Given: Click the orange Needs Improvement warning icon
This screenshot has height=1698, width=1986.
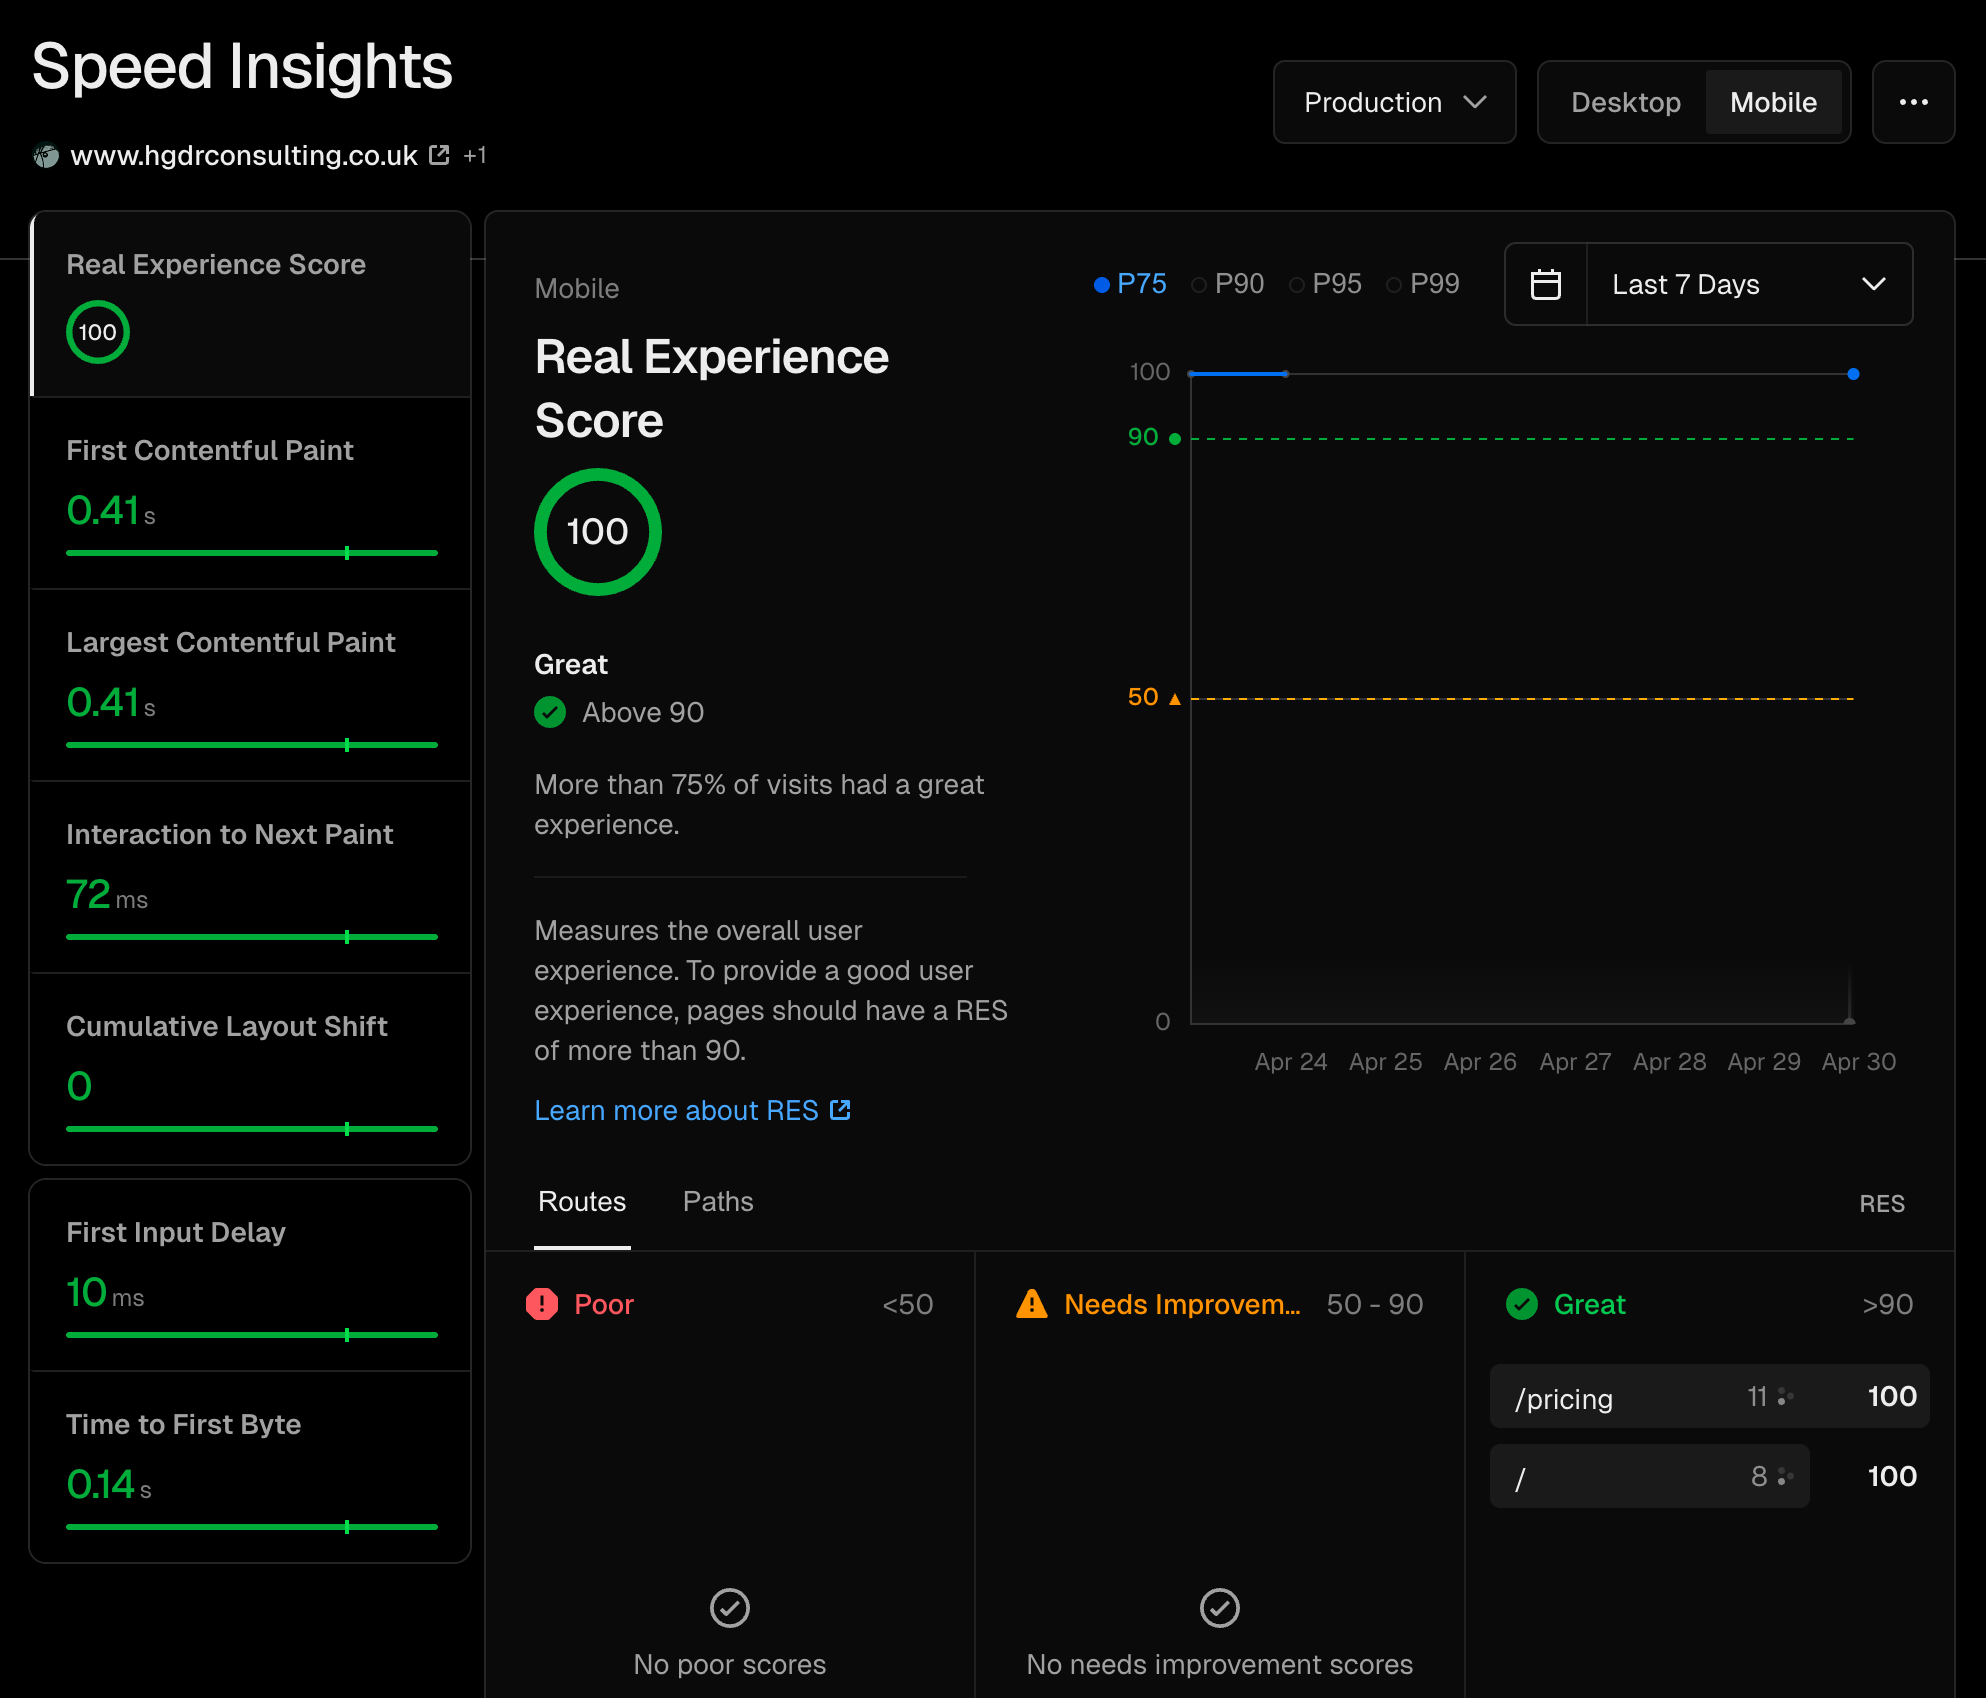Looking at the screenshot, I should 1032,1304.
